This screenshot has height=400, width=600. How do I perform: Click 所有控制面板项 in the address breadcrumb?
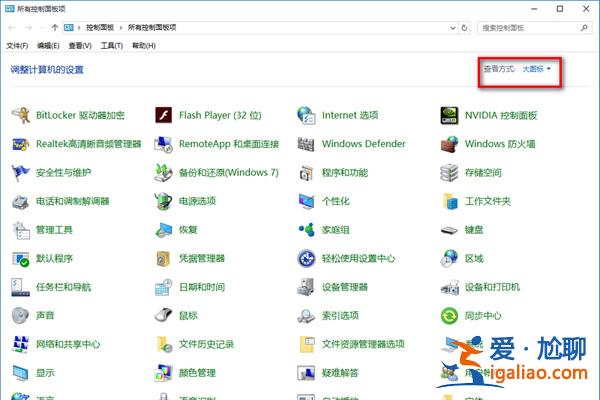(152, 28)
